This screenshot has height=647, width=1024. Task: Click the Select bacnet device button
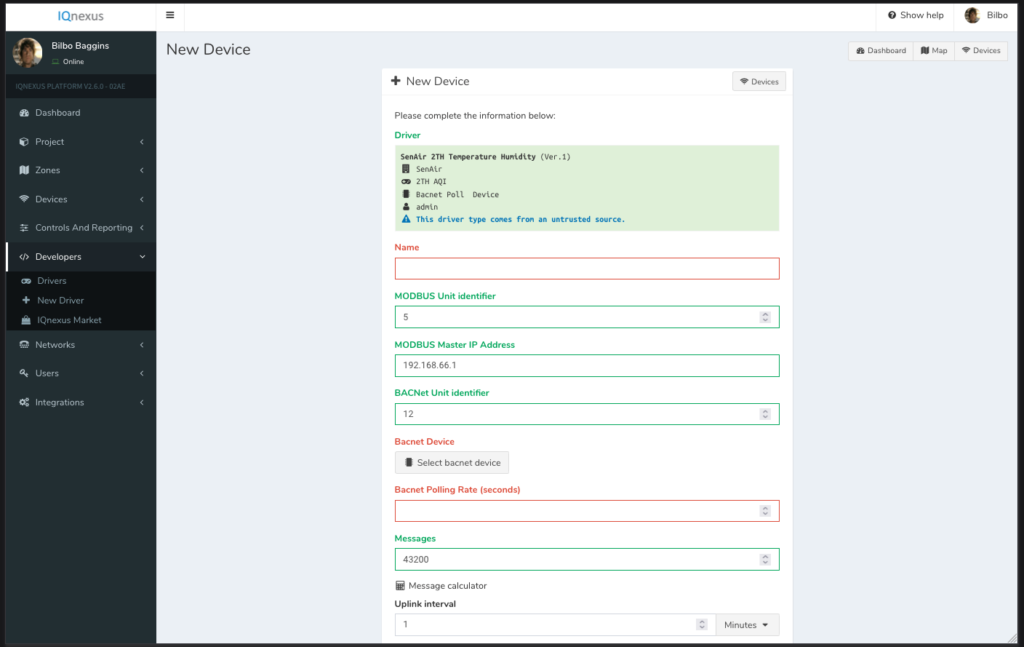click(x=452, y=462)
